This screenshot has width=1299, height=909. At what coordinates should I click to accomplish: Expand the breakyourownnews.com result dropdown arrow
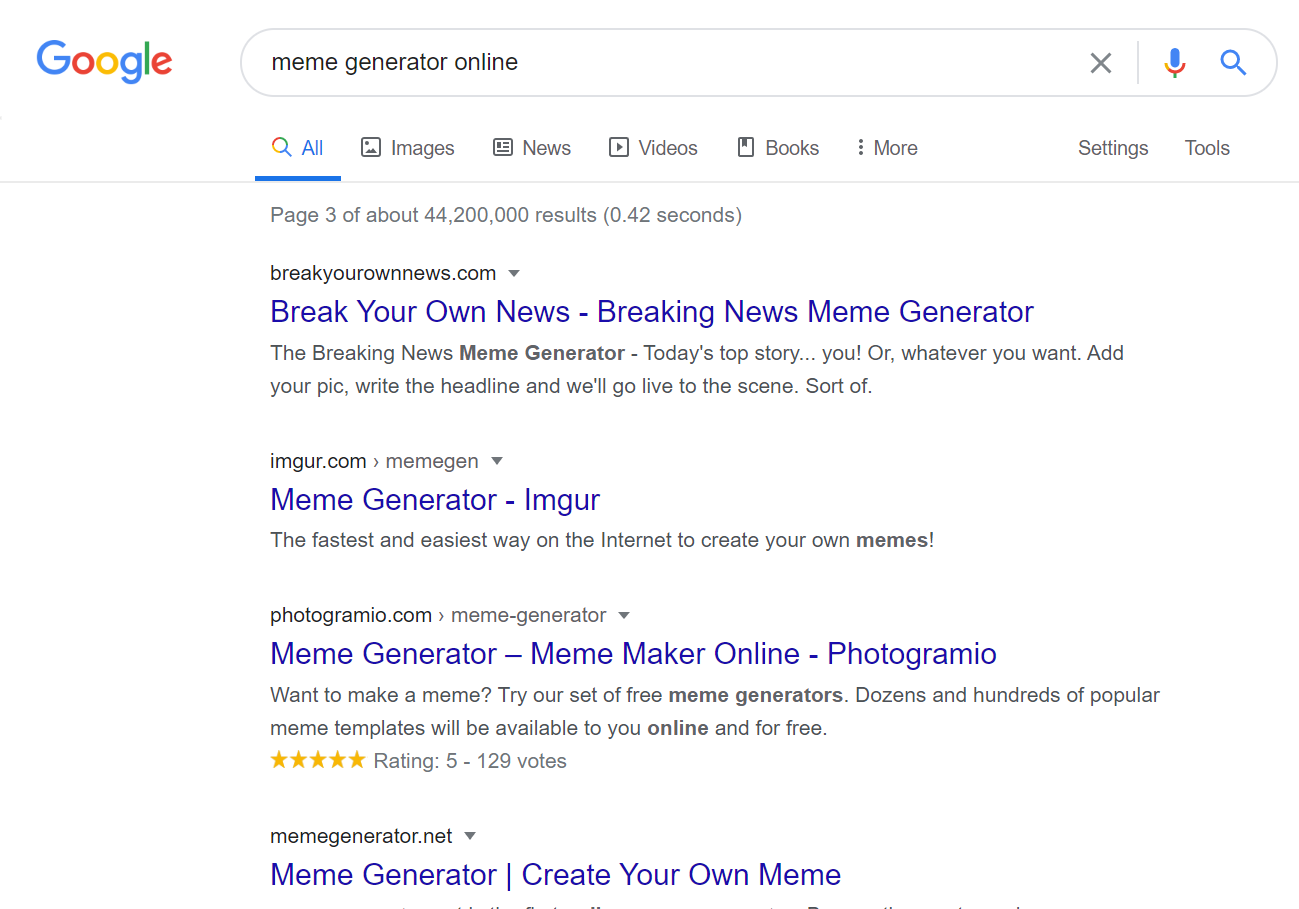coord(514,273)
